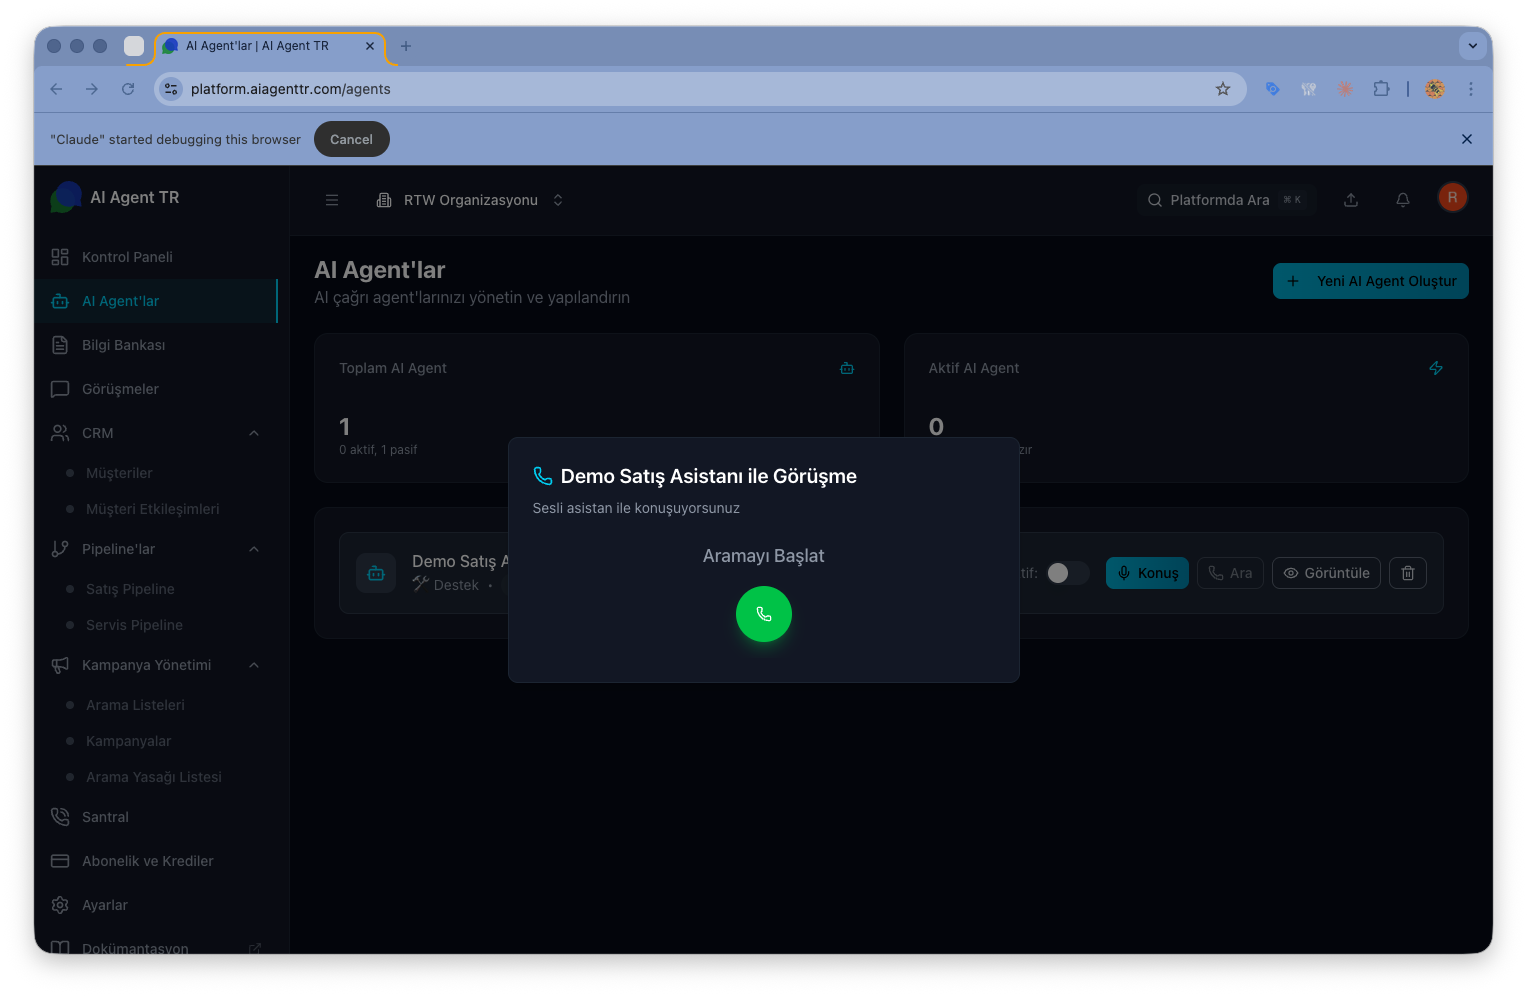
Task: Click the Kontrol Paneli grid icon
Action: point(60,257)
